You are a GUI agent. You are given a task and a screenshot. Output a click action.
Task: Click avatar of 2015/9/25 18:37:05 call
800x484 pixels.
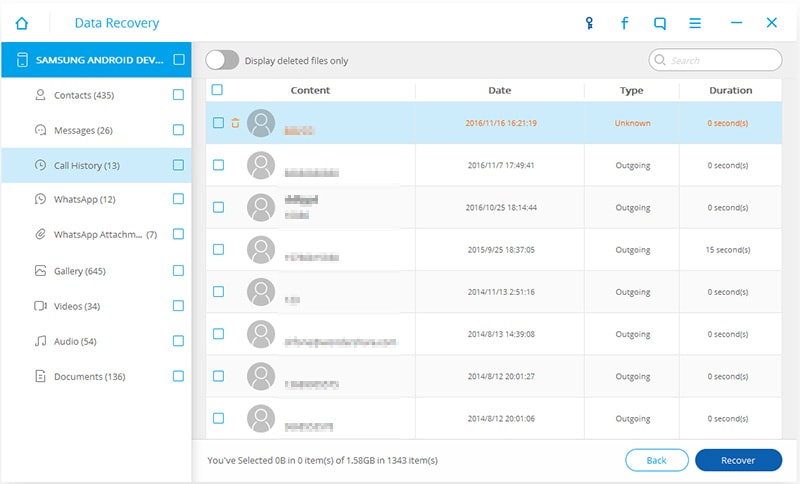[x=261, y=249]
